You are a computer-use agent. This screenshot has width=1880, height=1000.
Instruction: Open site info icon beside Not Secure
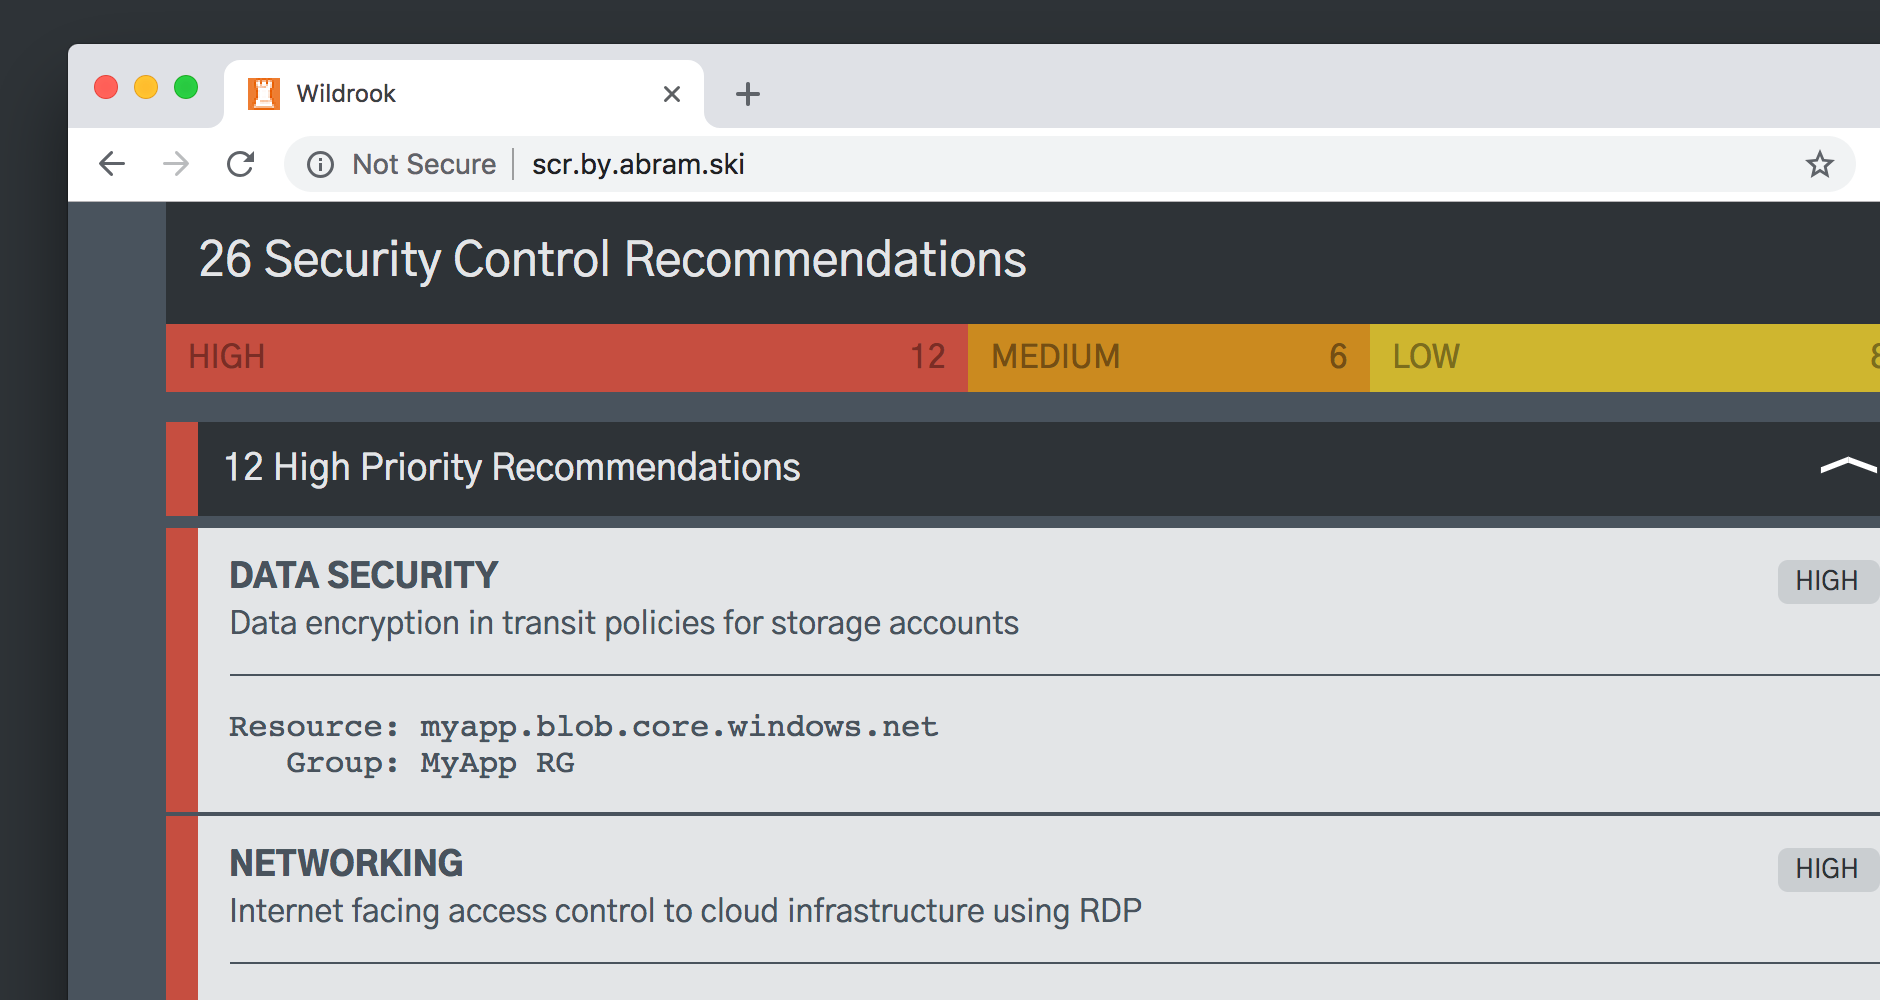[x=320, y=164]
